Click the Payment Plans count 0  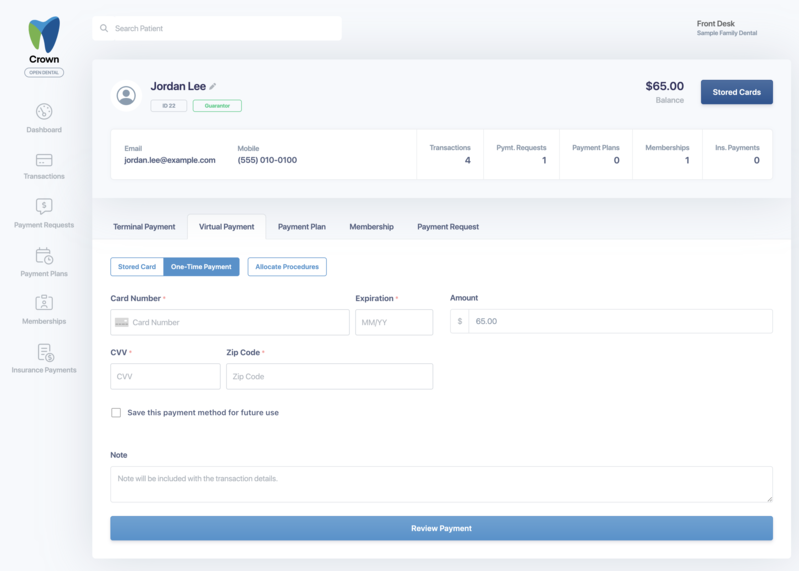(x=617, y=160)
